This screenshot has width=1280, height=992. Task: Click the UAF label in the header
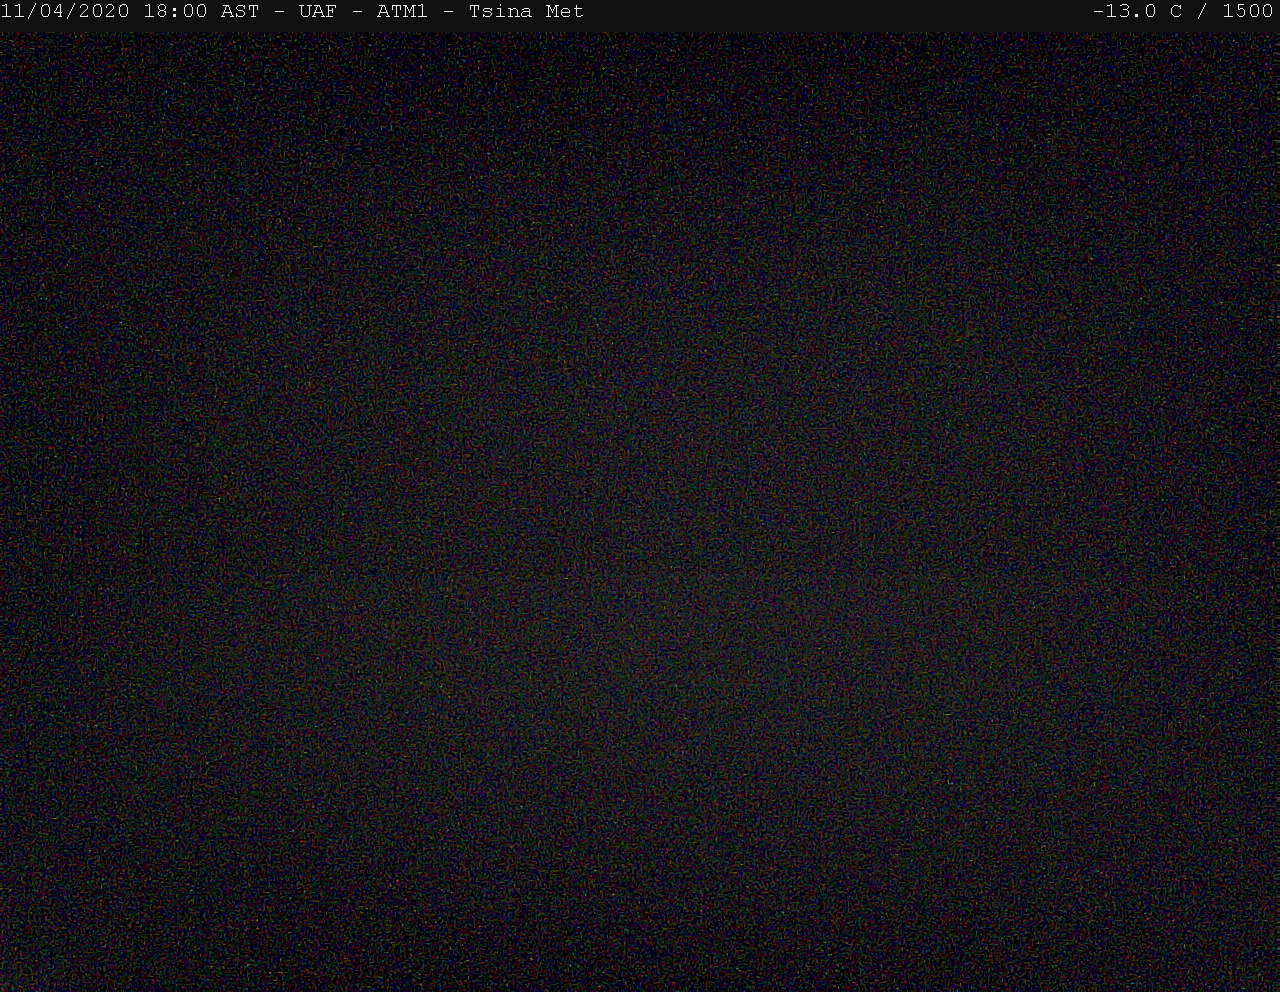(317, 12)
